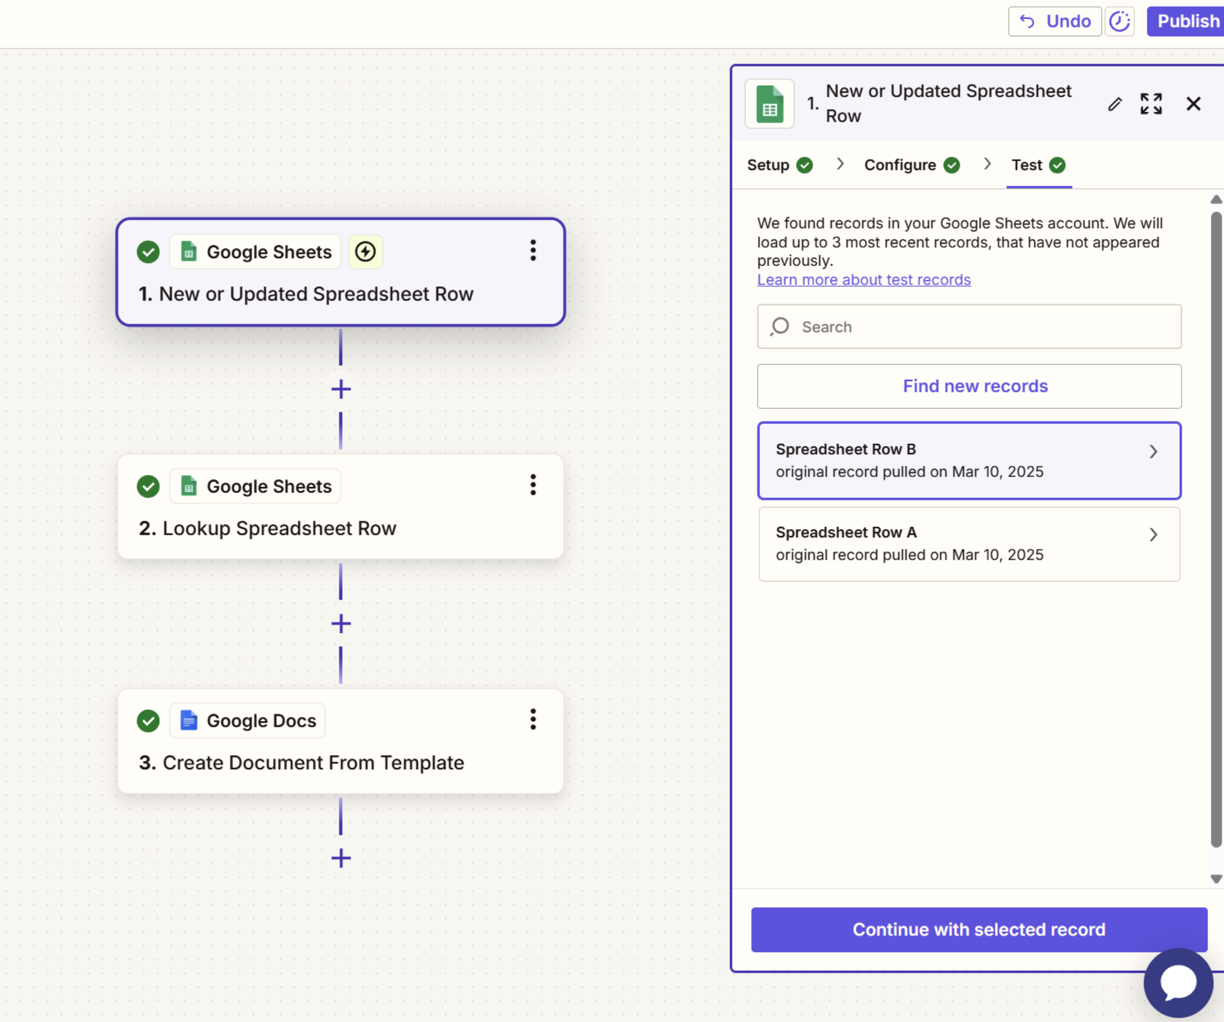This screenshot has width=1224, height=1022.
Task: Click the Google Sheets icon in panel header
Action: tap(770, 104)
